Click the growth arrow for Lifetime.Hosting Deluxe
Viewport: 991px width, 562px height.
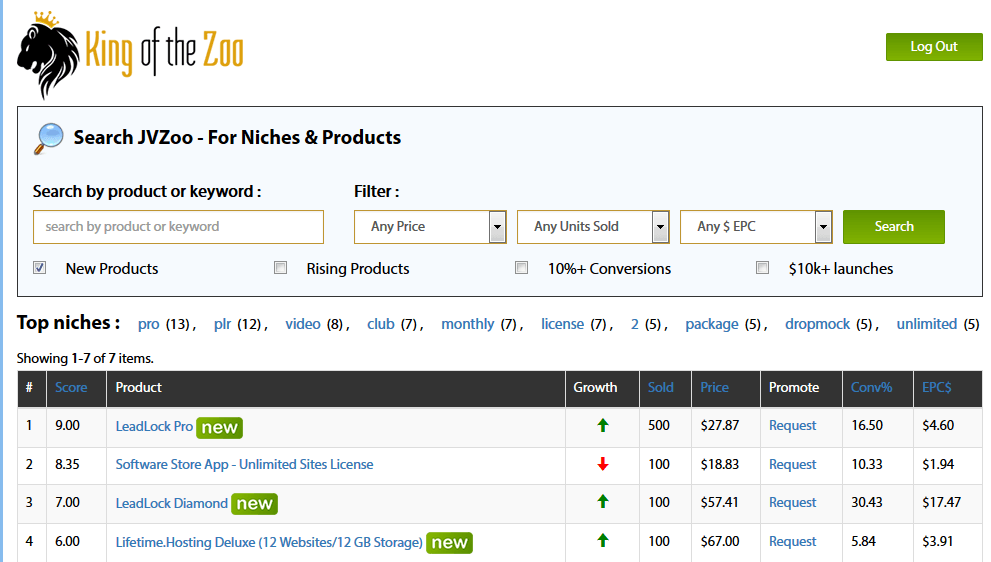pos(603,541)
